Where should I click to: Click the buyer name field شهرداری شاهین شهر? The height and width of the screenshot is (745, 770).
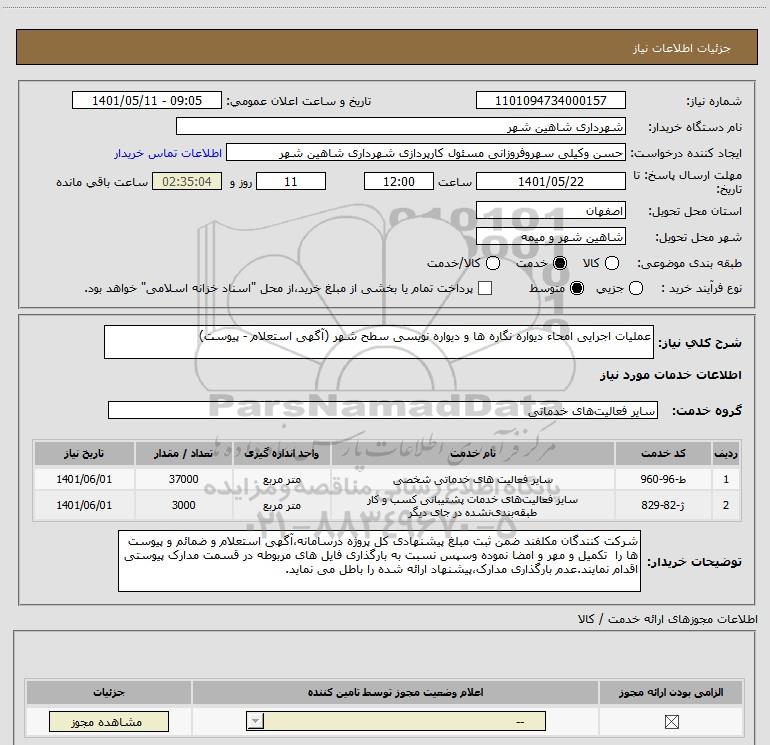401,127
